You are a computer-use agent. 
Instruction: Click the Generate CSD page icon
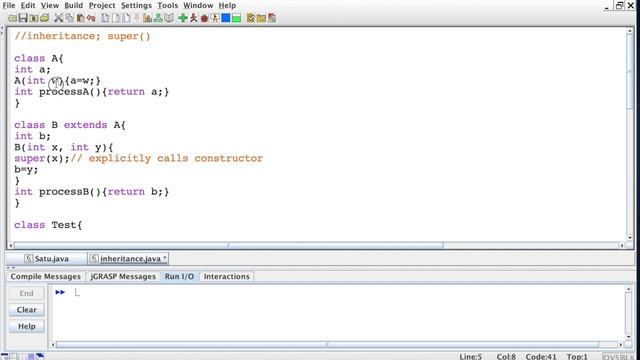[x=105, y=18]
